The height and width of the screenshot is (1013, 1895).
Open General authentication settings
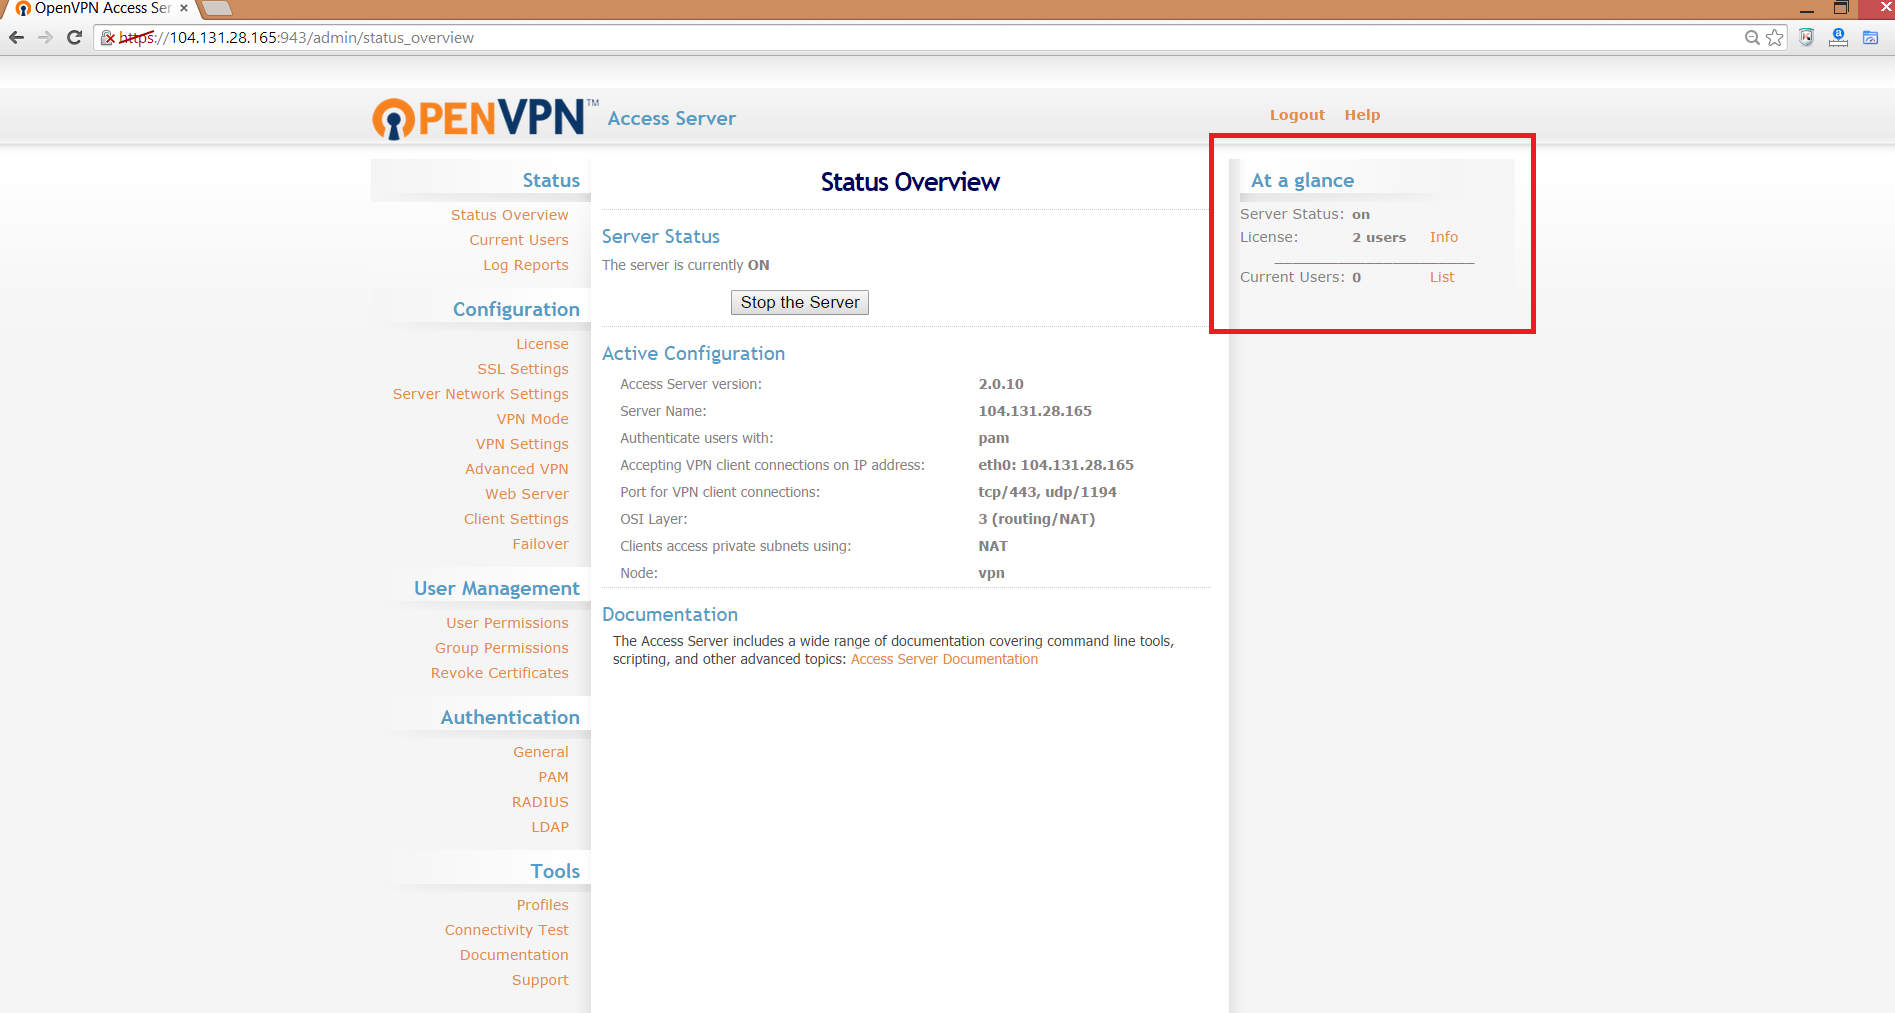tap(541, 752)
